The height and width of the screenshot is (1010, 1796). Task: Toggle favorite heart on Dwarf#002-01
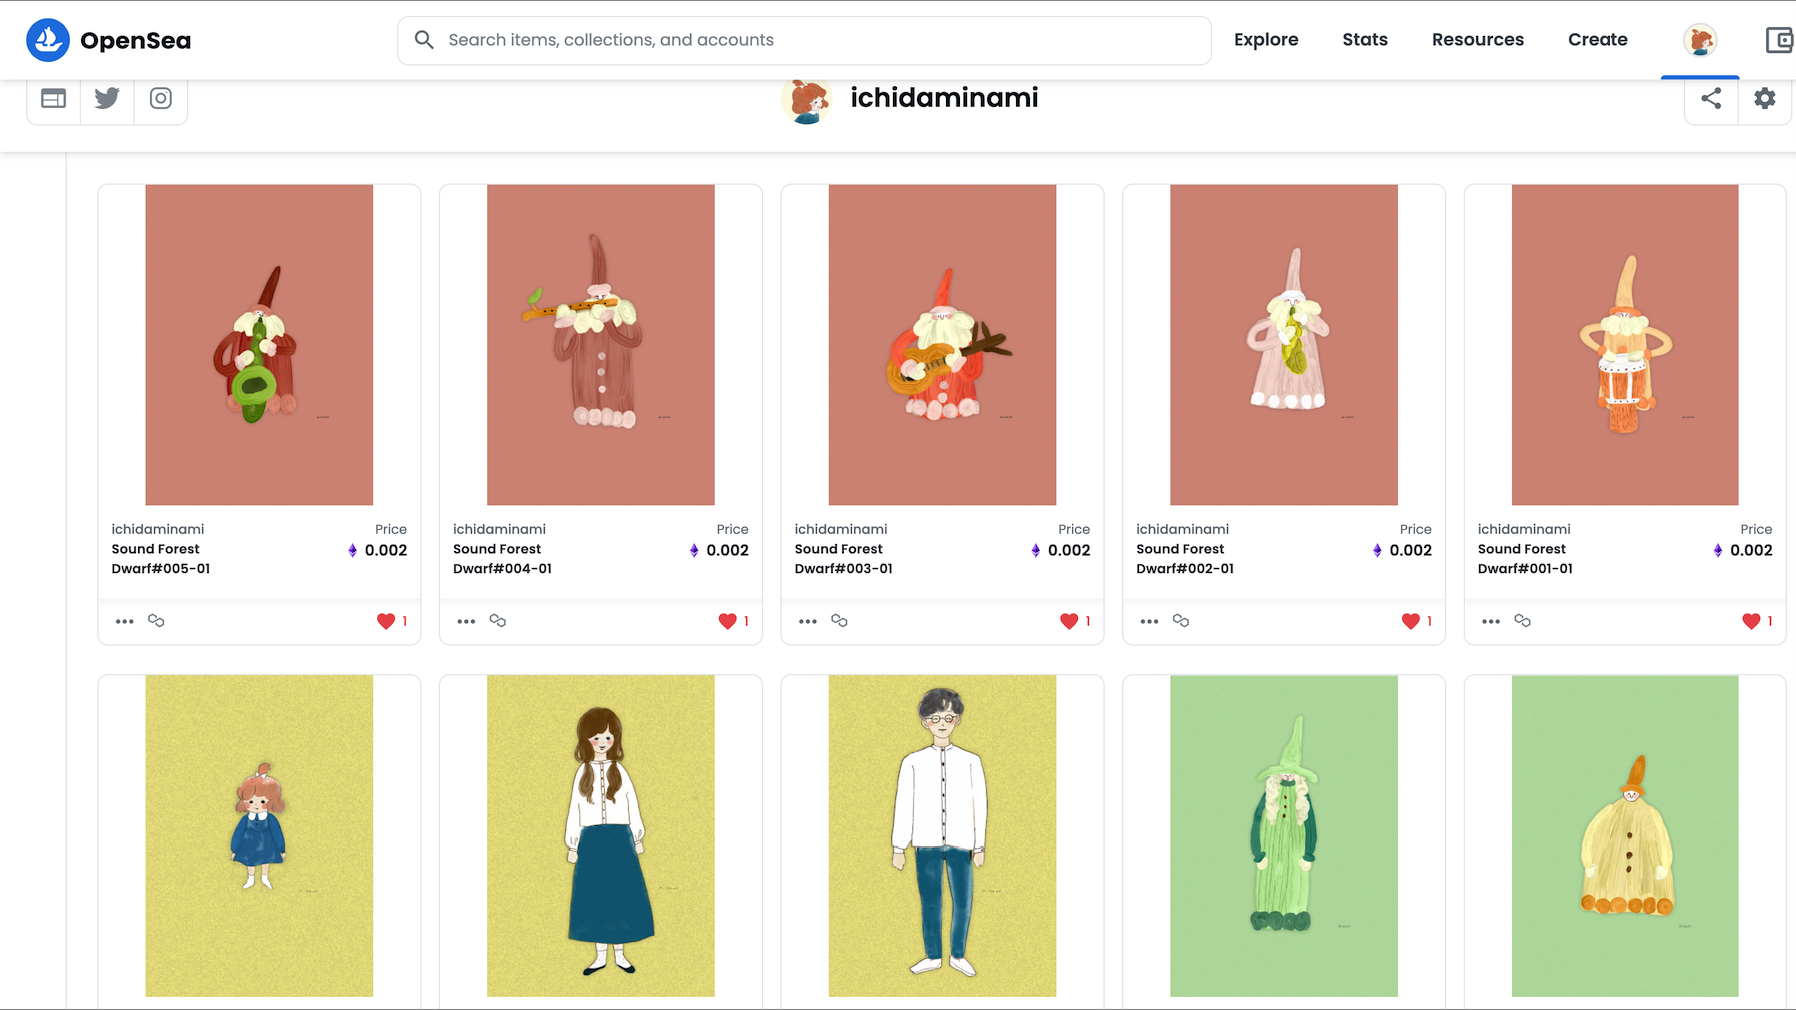(x=1411, y=621)
